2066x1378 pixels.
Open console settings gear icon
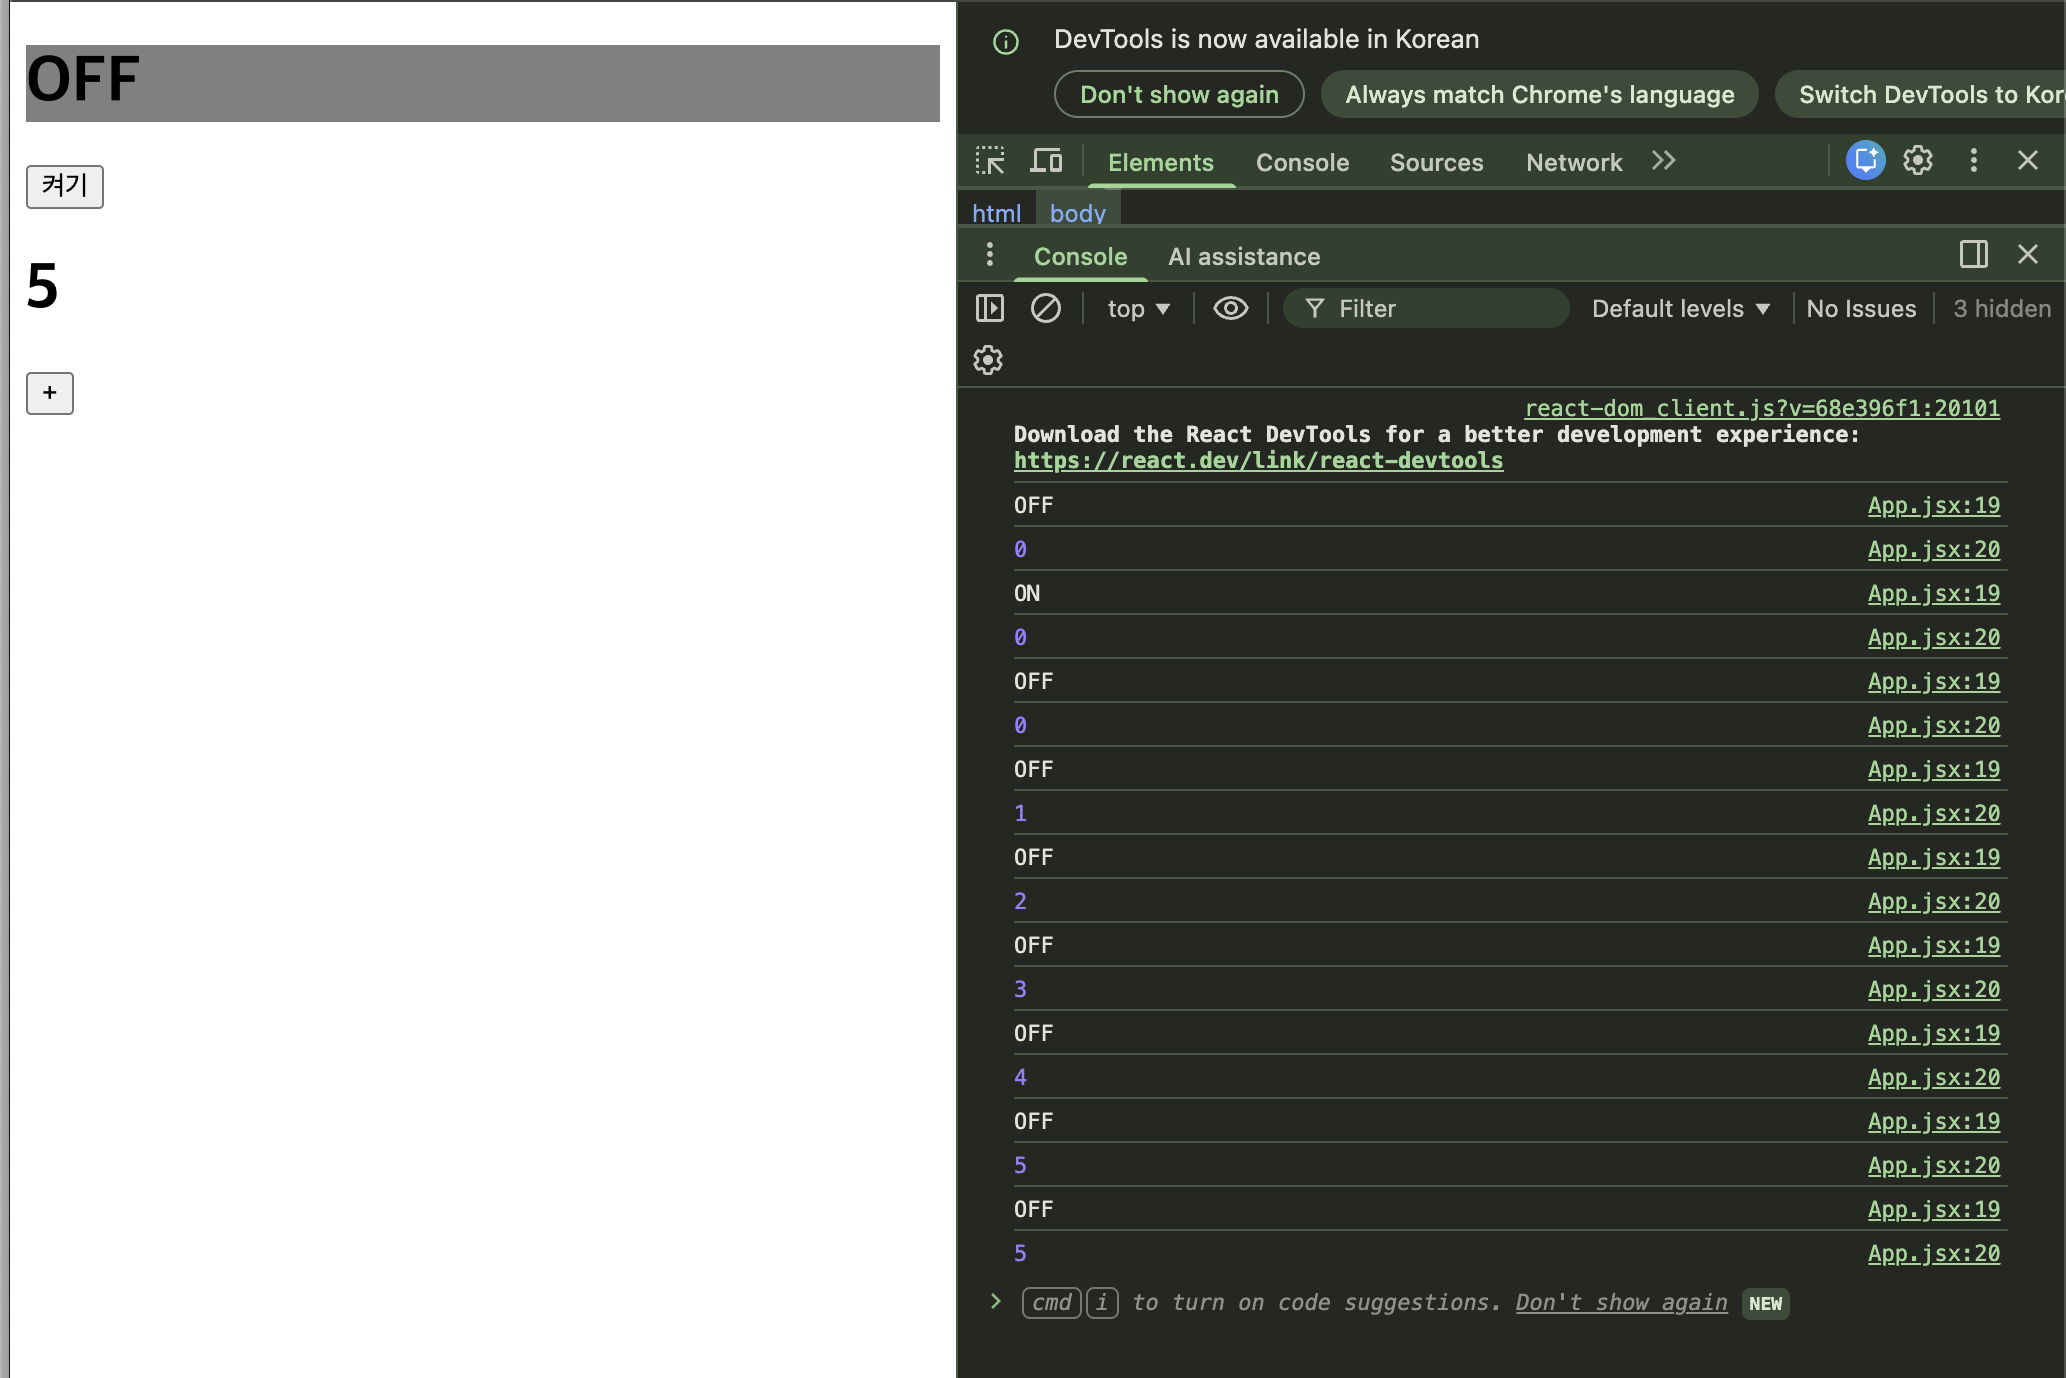click(x=988, y=360)
